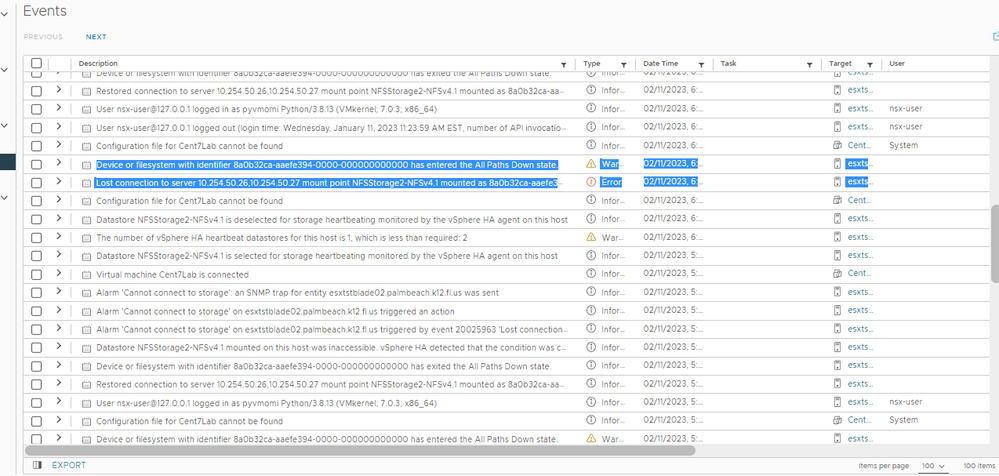Image resolution: width=999 pixels, height=476 pixels.
Task: Select checkbox for Virtual machine Cent7Lab is connected
Action: pyautogui.click(x=37, y=274)
